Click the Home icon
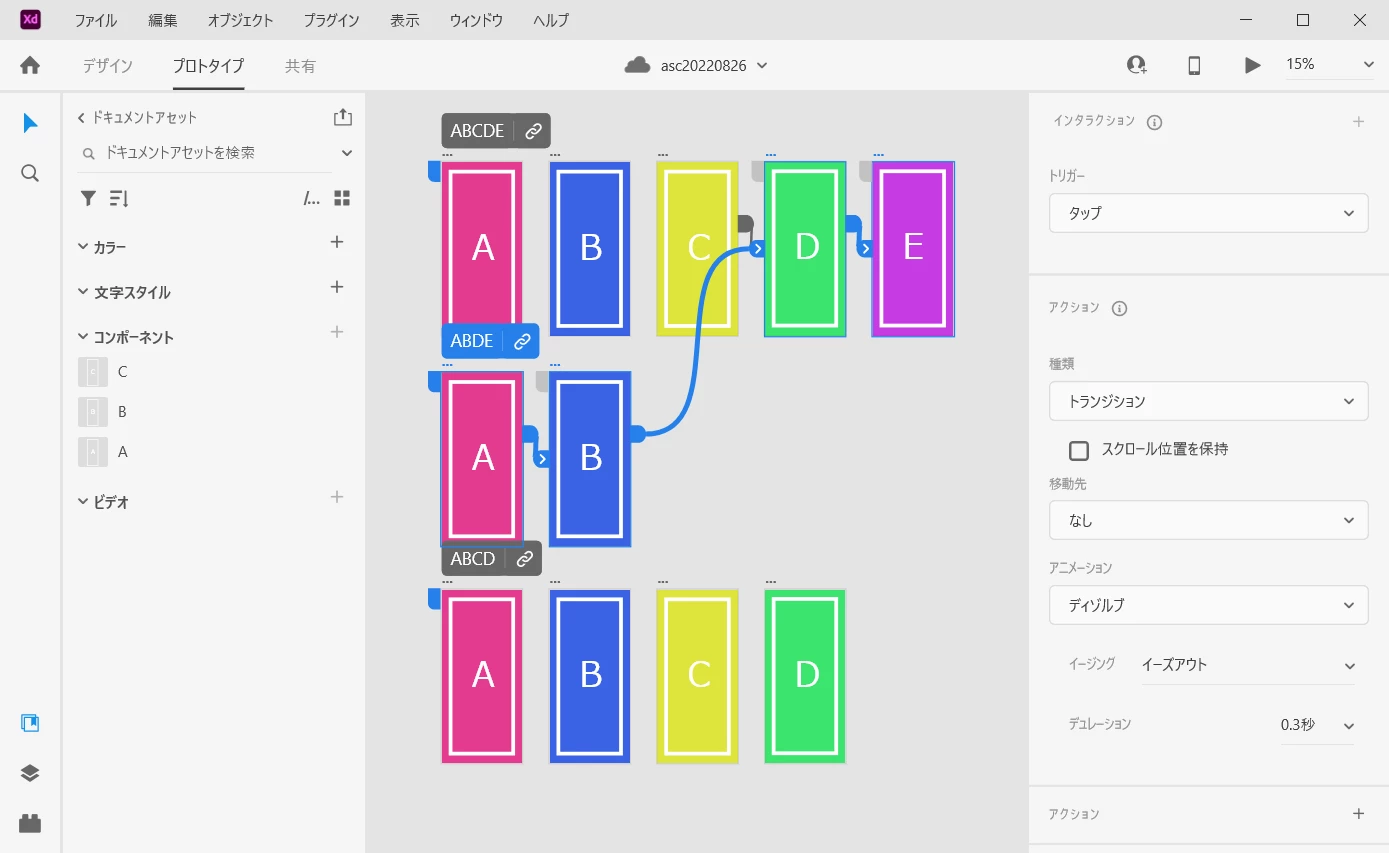Screen dimensions: 1389x853 [30, 66]
